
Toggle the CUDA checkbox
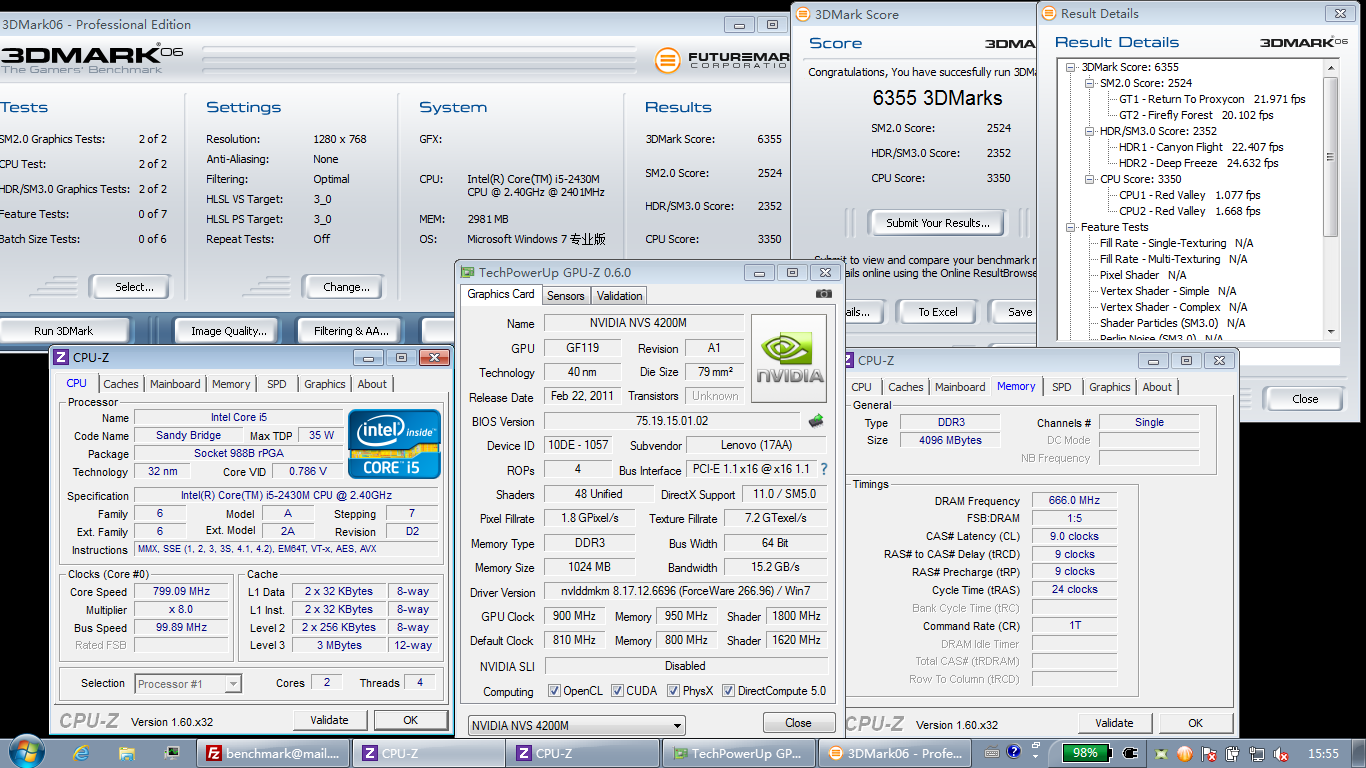(618, 691)
